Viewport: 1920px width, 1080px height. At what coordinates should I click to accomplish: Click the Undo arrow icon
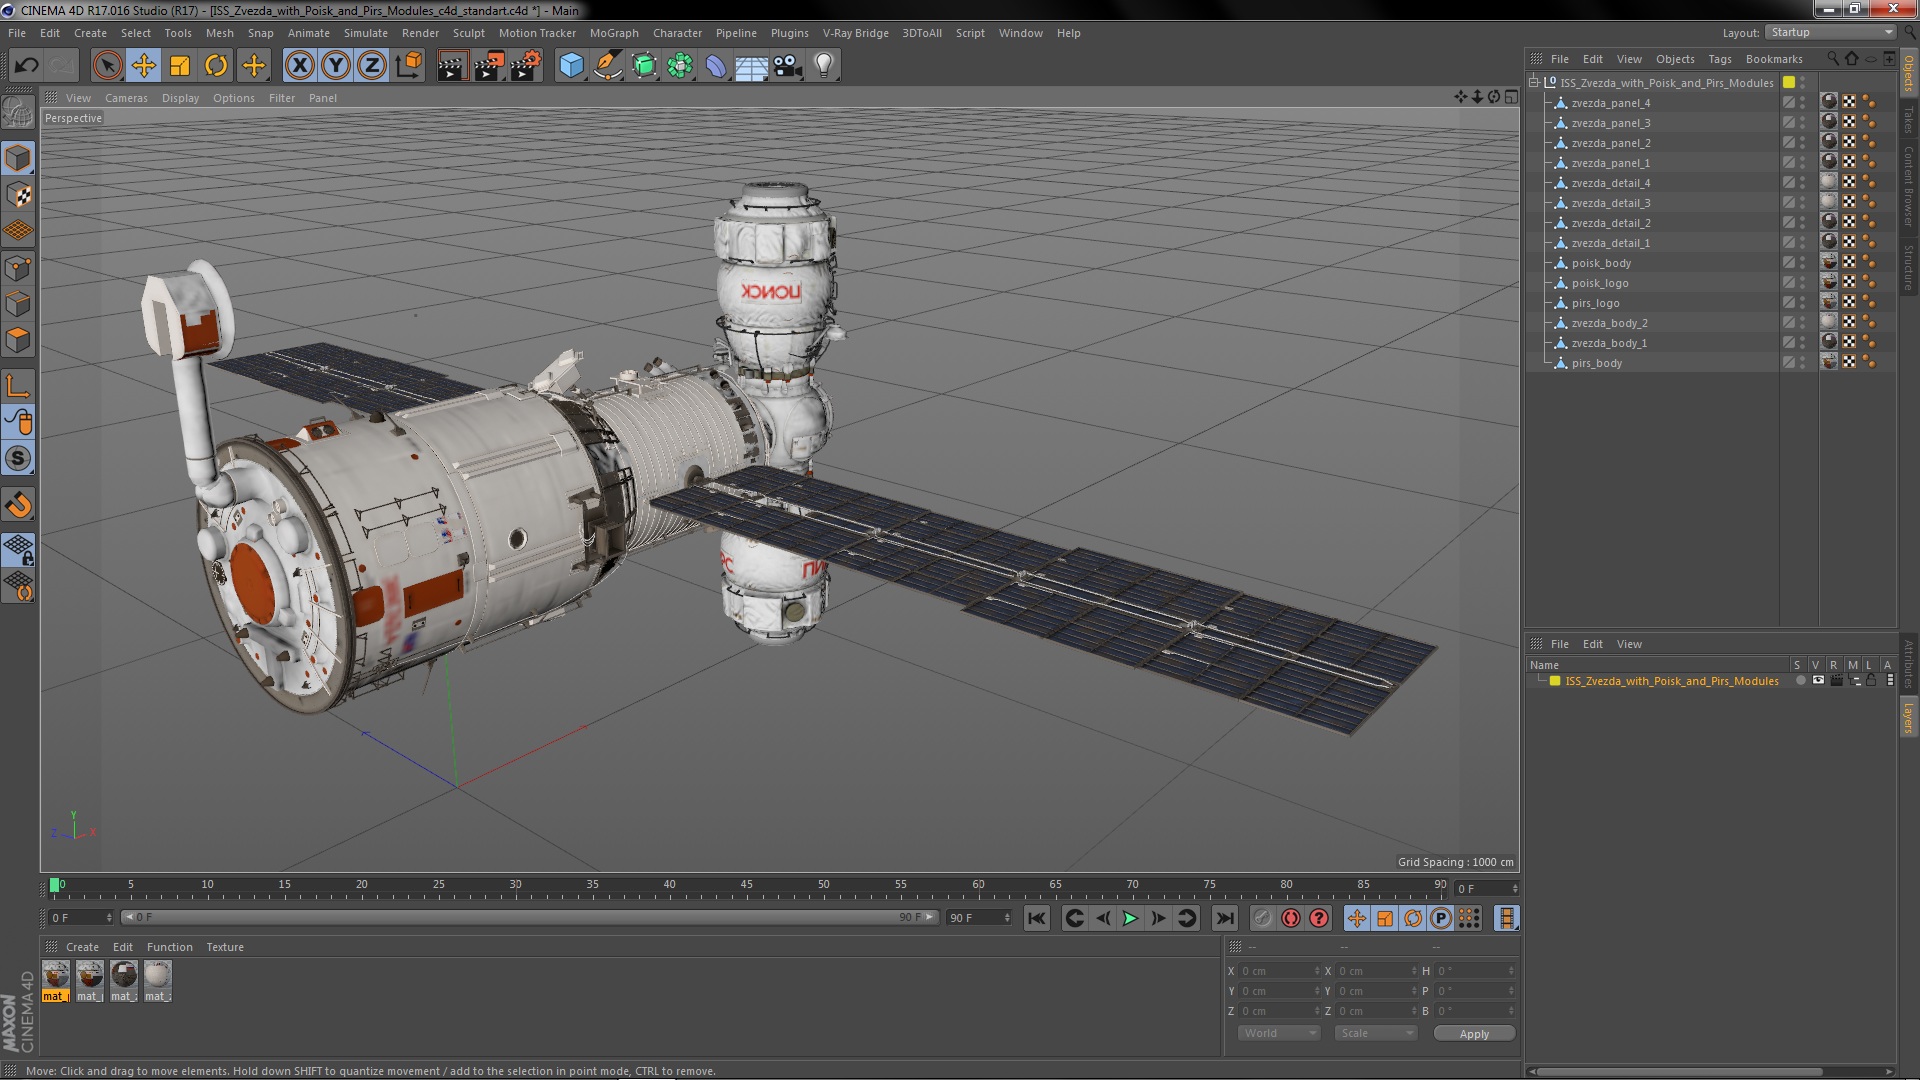click(26, 66)
